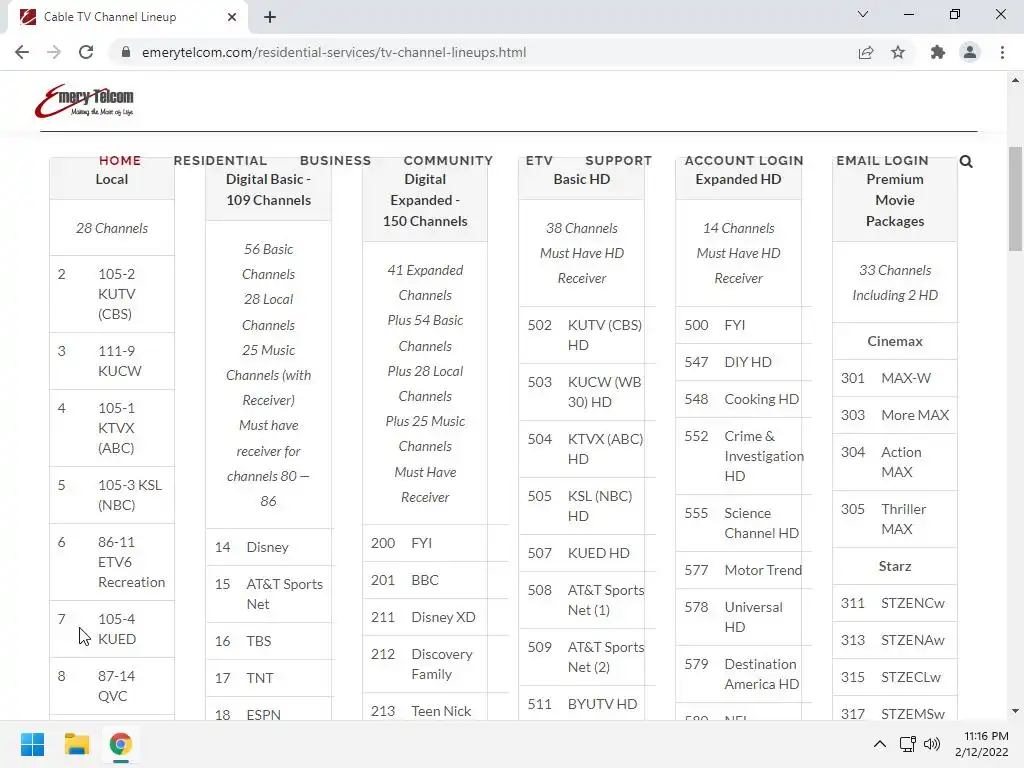Click the website search magnifier icon

click(x=966, y=161)
